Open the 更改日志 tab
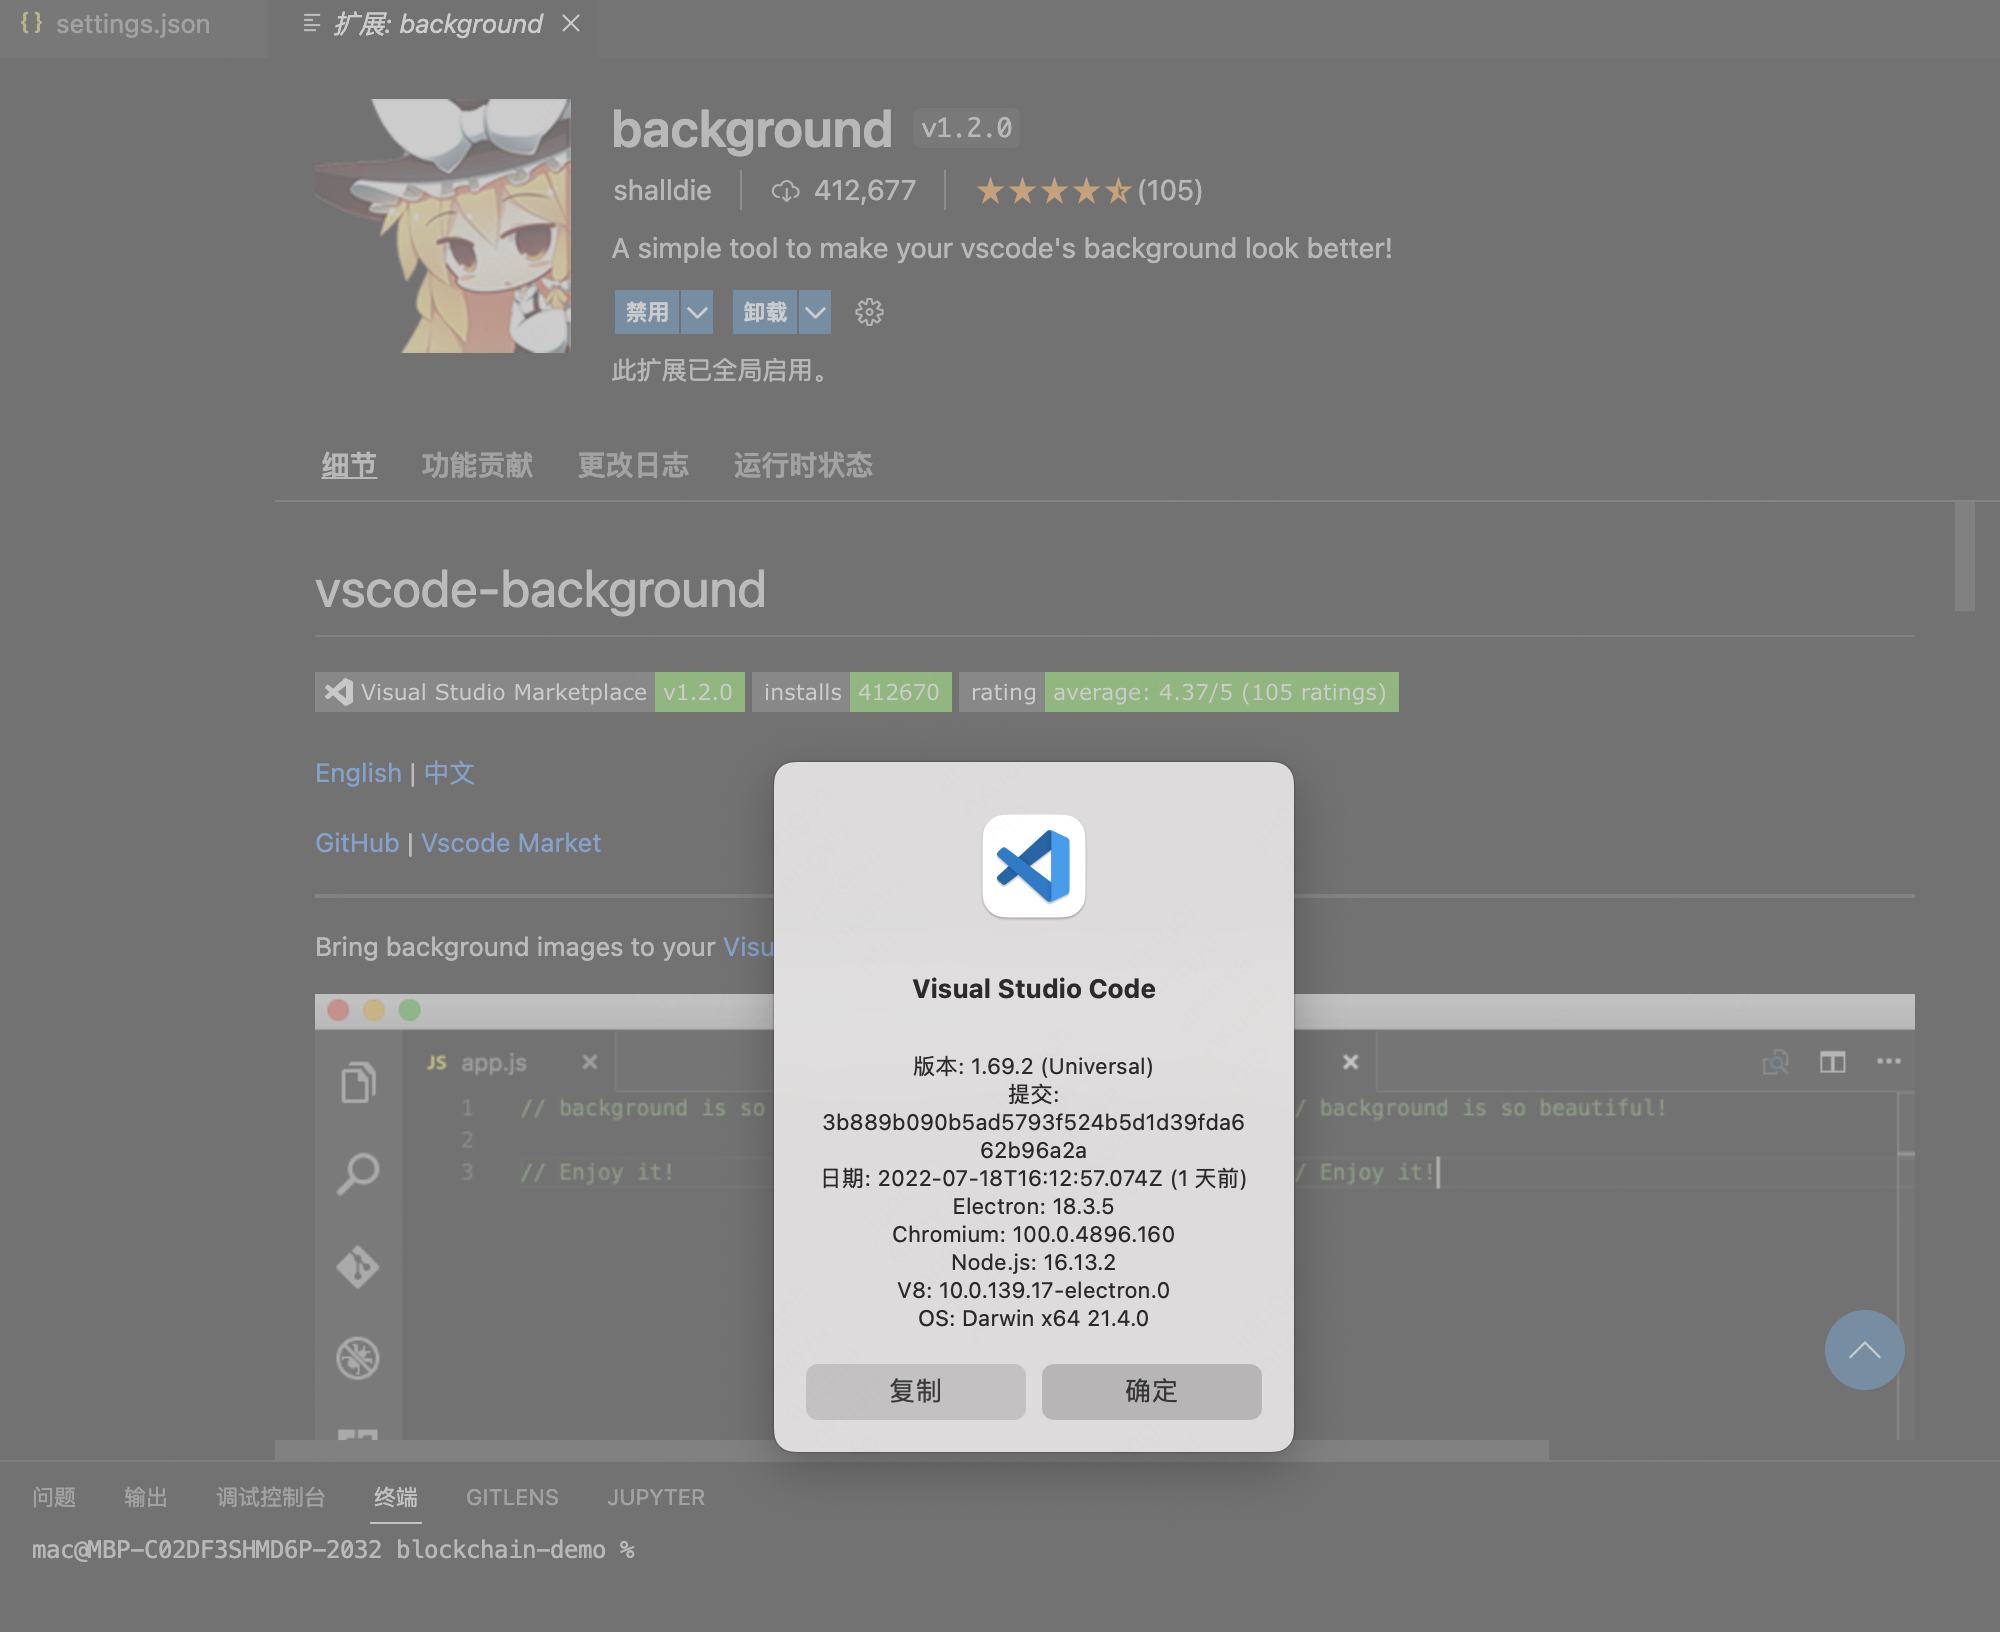2000x1632 pixels. [633, 465]
